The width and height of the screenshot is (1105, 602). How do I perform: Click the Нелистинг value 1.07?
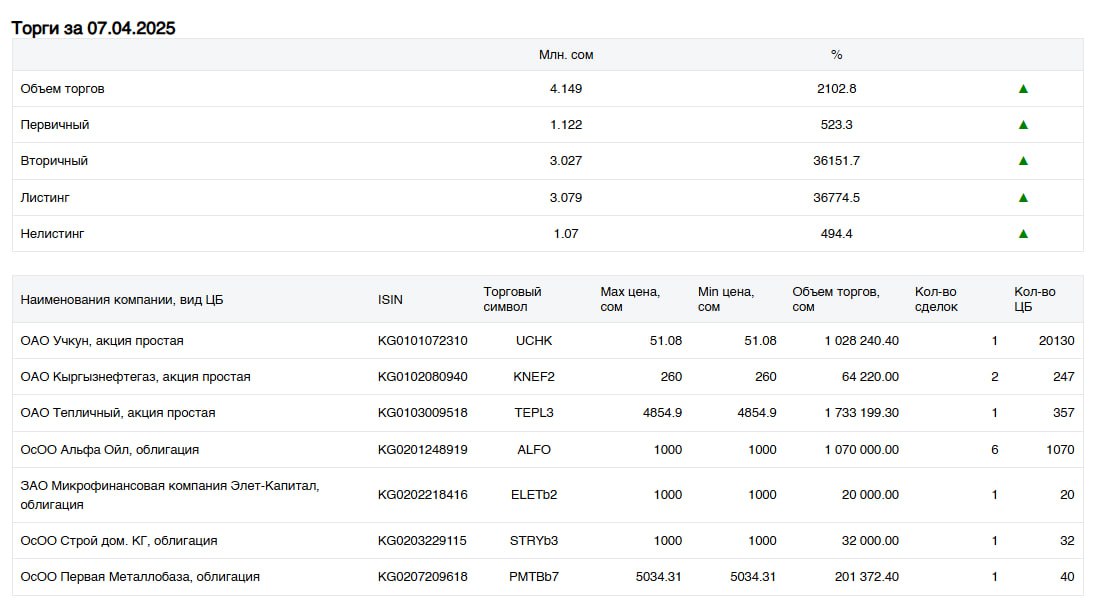(x=566, y=233)
